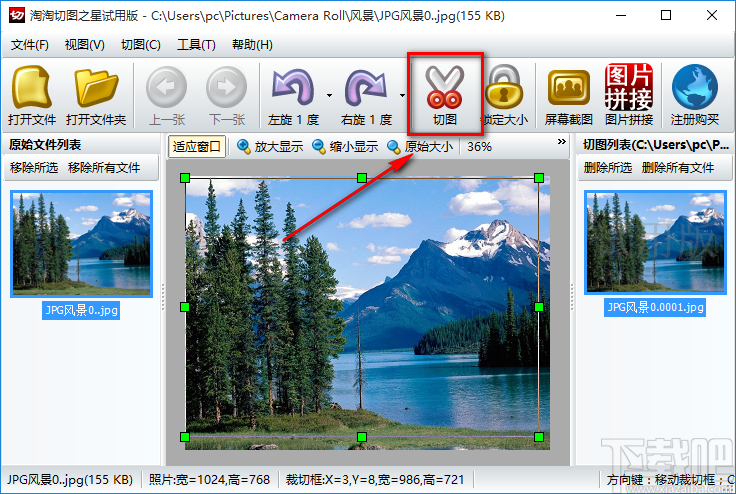Select thumbnail JPG风景0..jpg in original list
The image size is (736, 494).
pyautogui.click(x=82, y=244)
